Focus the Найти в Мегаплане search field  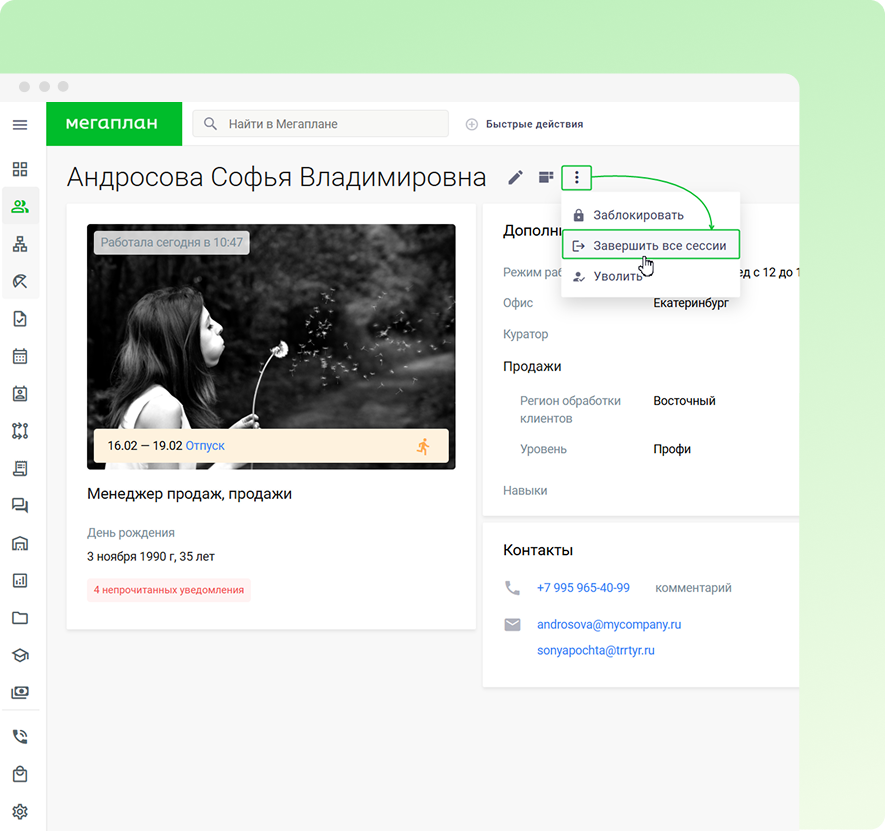tap(321, 124)
